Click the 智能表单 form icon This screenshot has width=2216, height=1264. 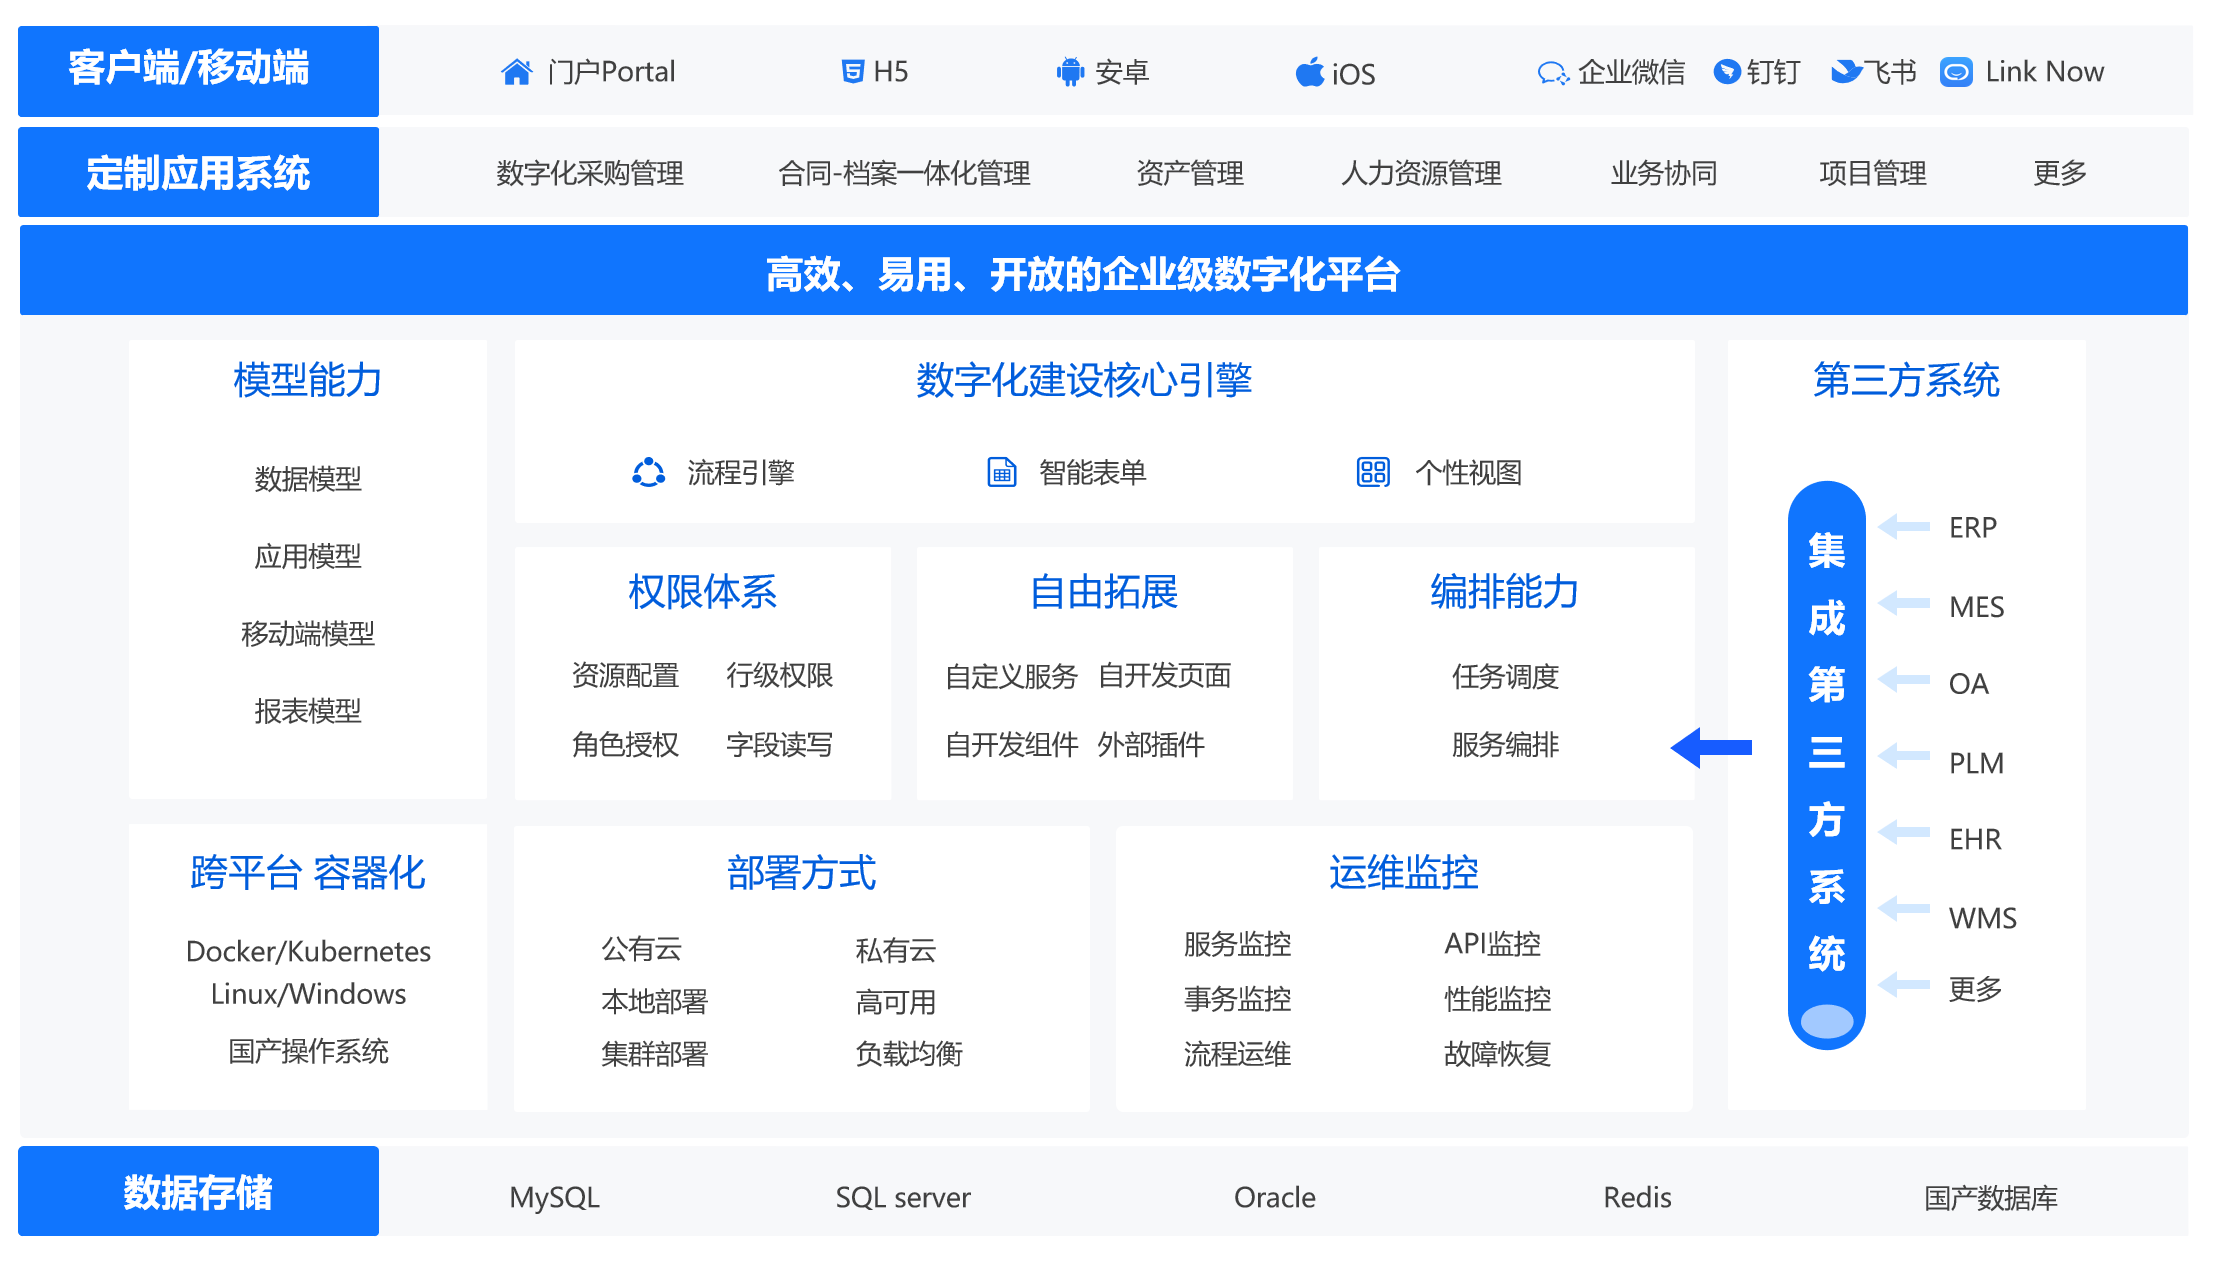click(1001, 472)
